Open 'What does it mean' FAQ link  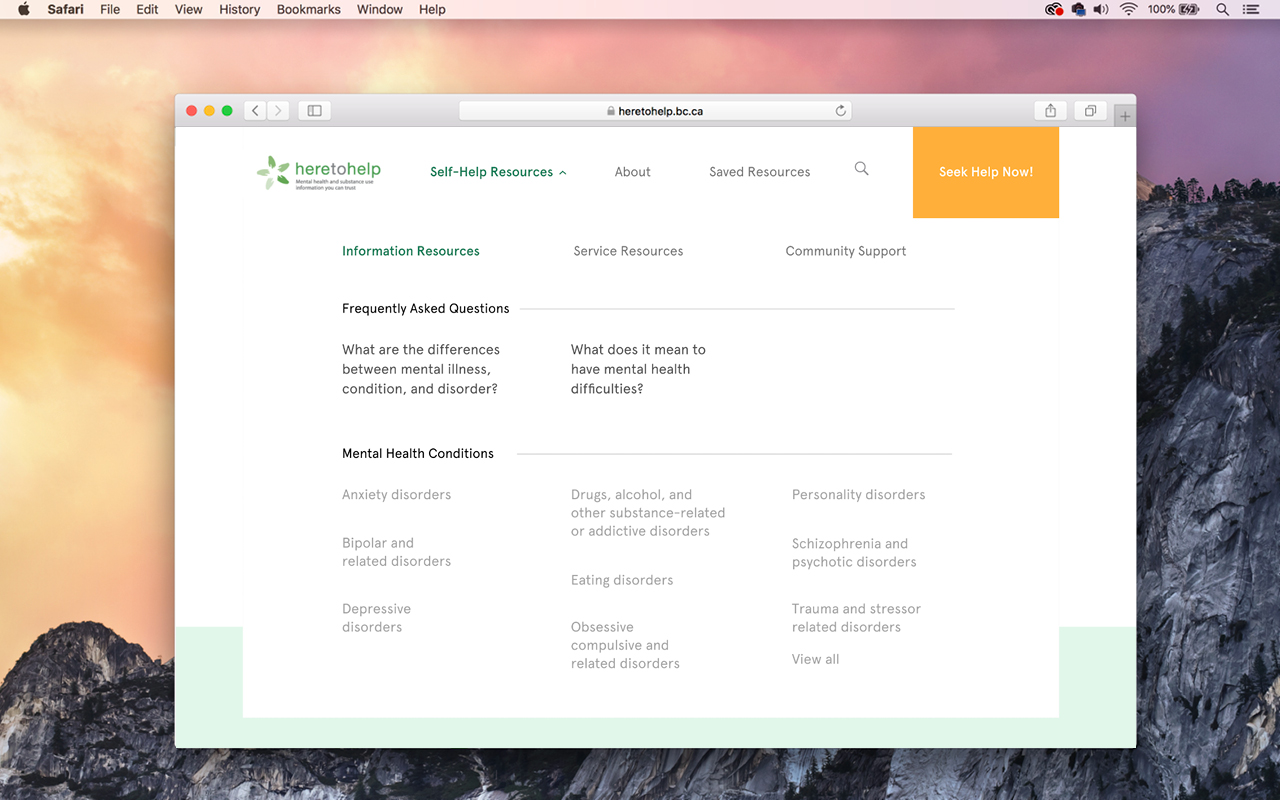(638, 369)
